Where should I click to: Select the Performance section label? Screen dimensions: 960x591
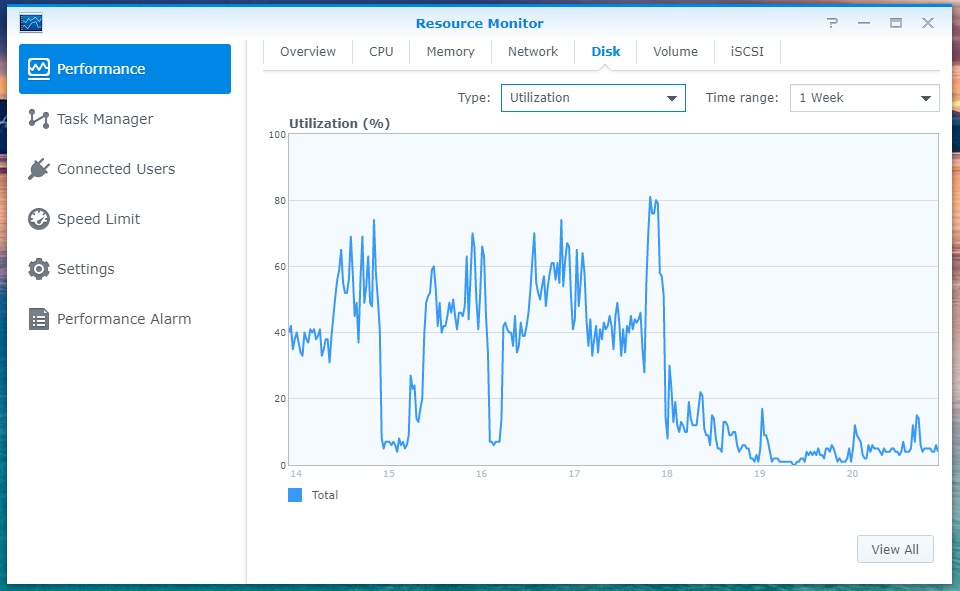coord(101,69)
